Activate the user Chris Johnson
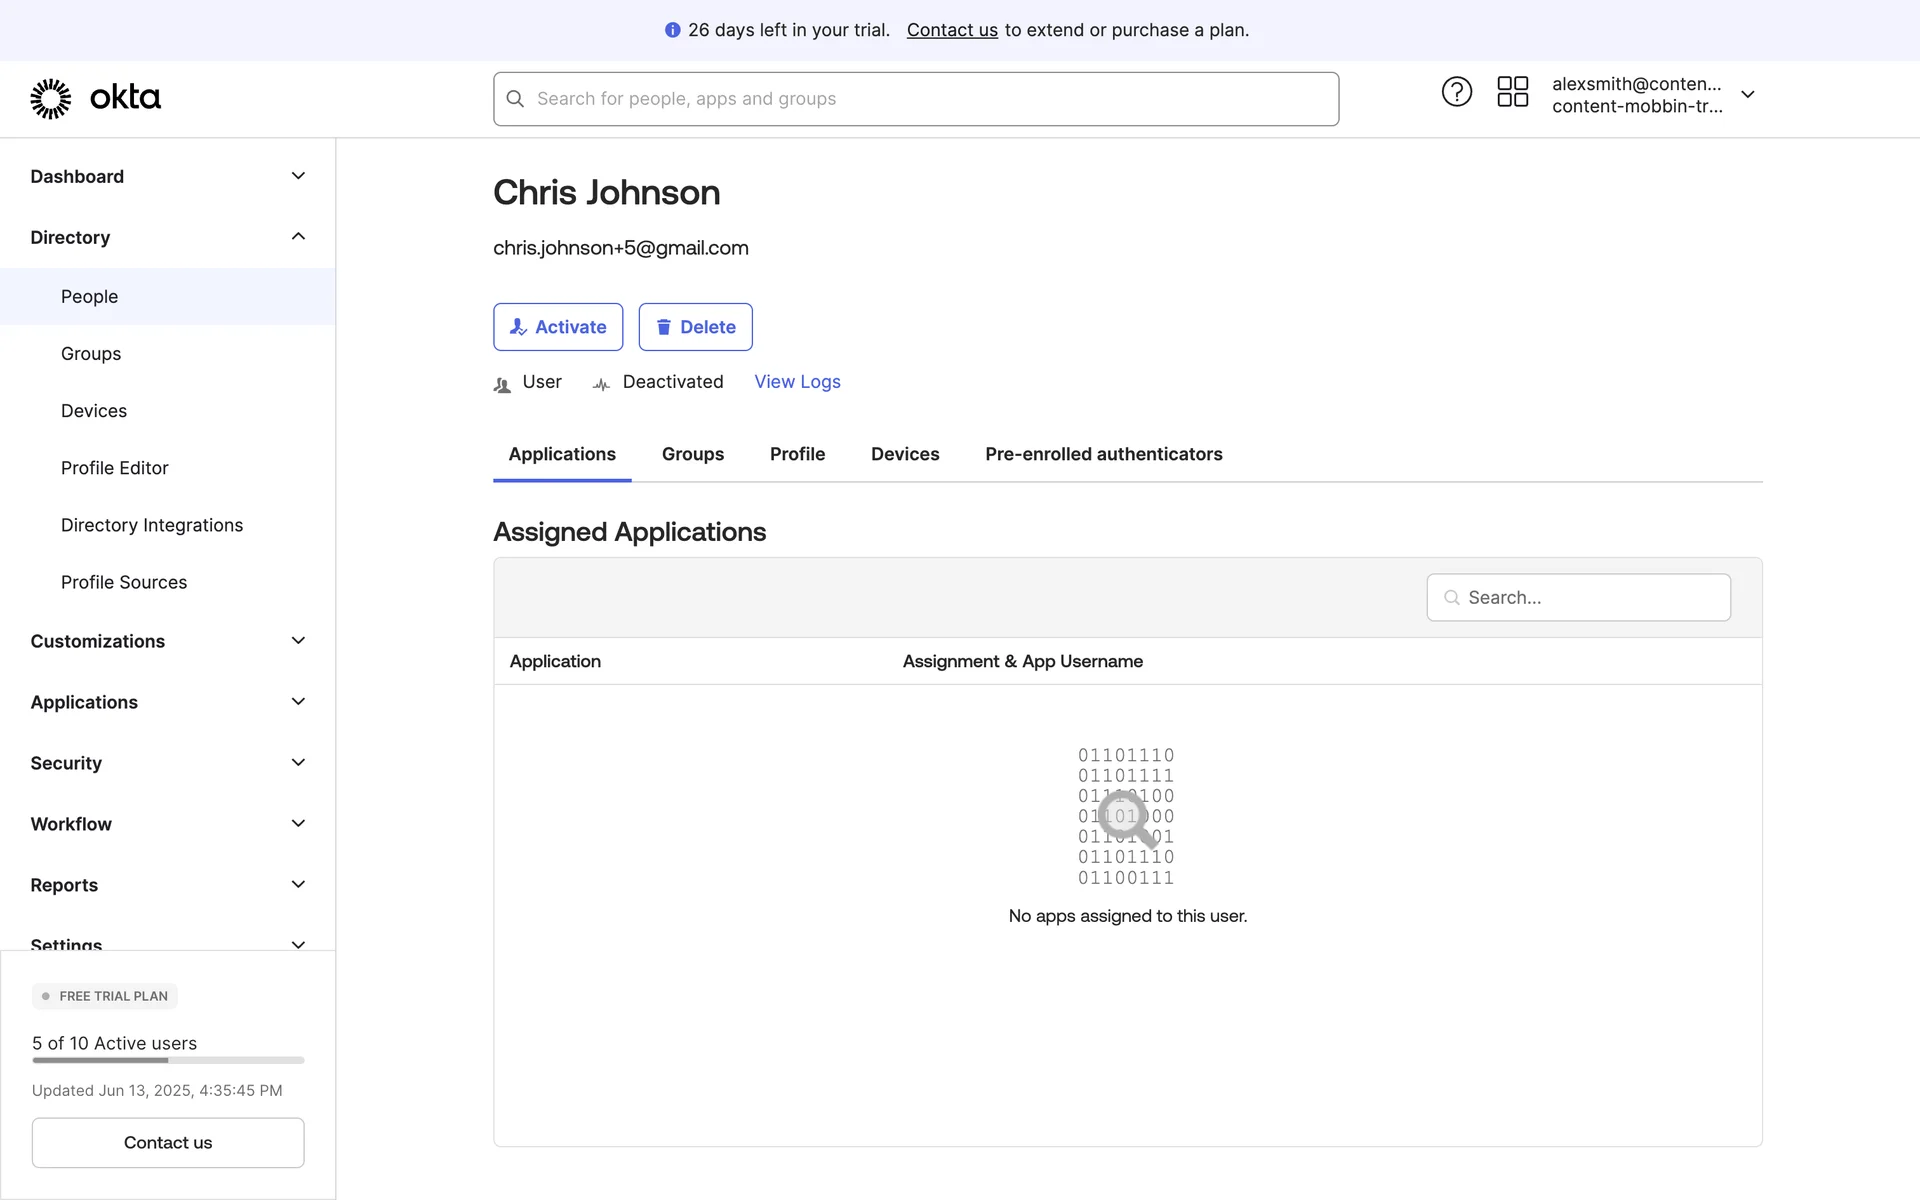The width and height of the screenshot is (1920, 1200). click(x=558, y=327)
